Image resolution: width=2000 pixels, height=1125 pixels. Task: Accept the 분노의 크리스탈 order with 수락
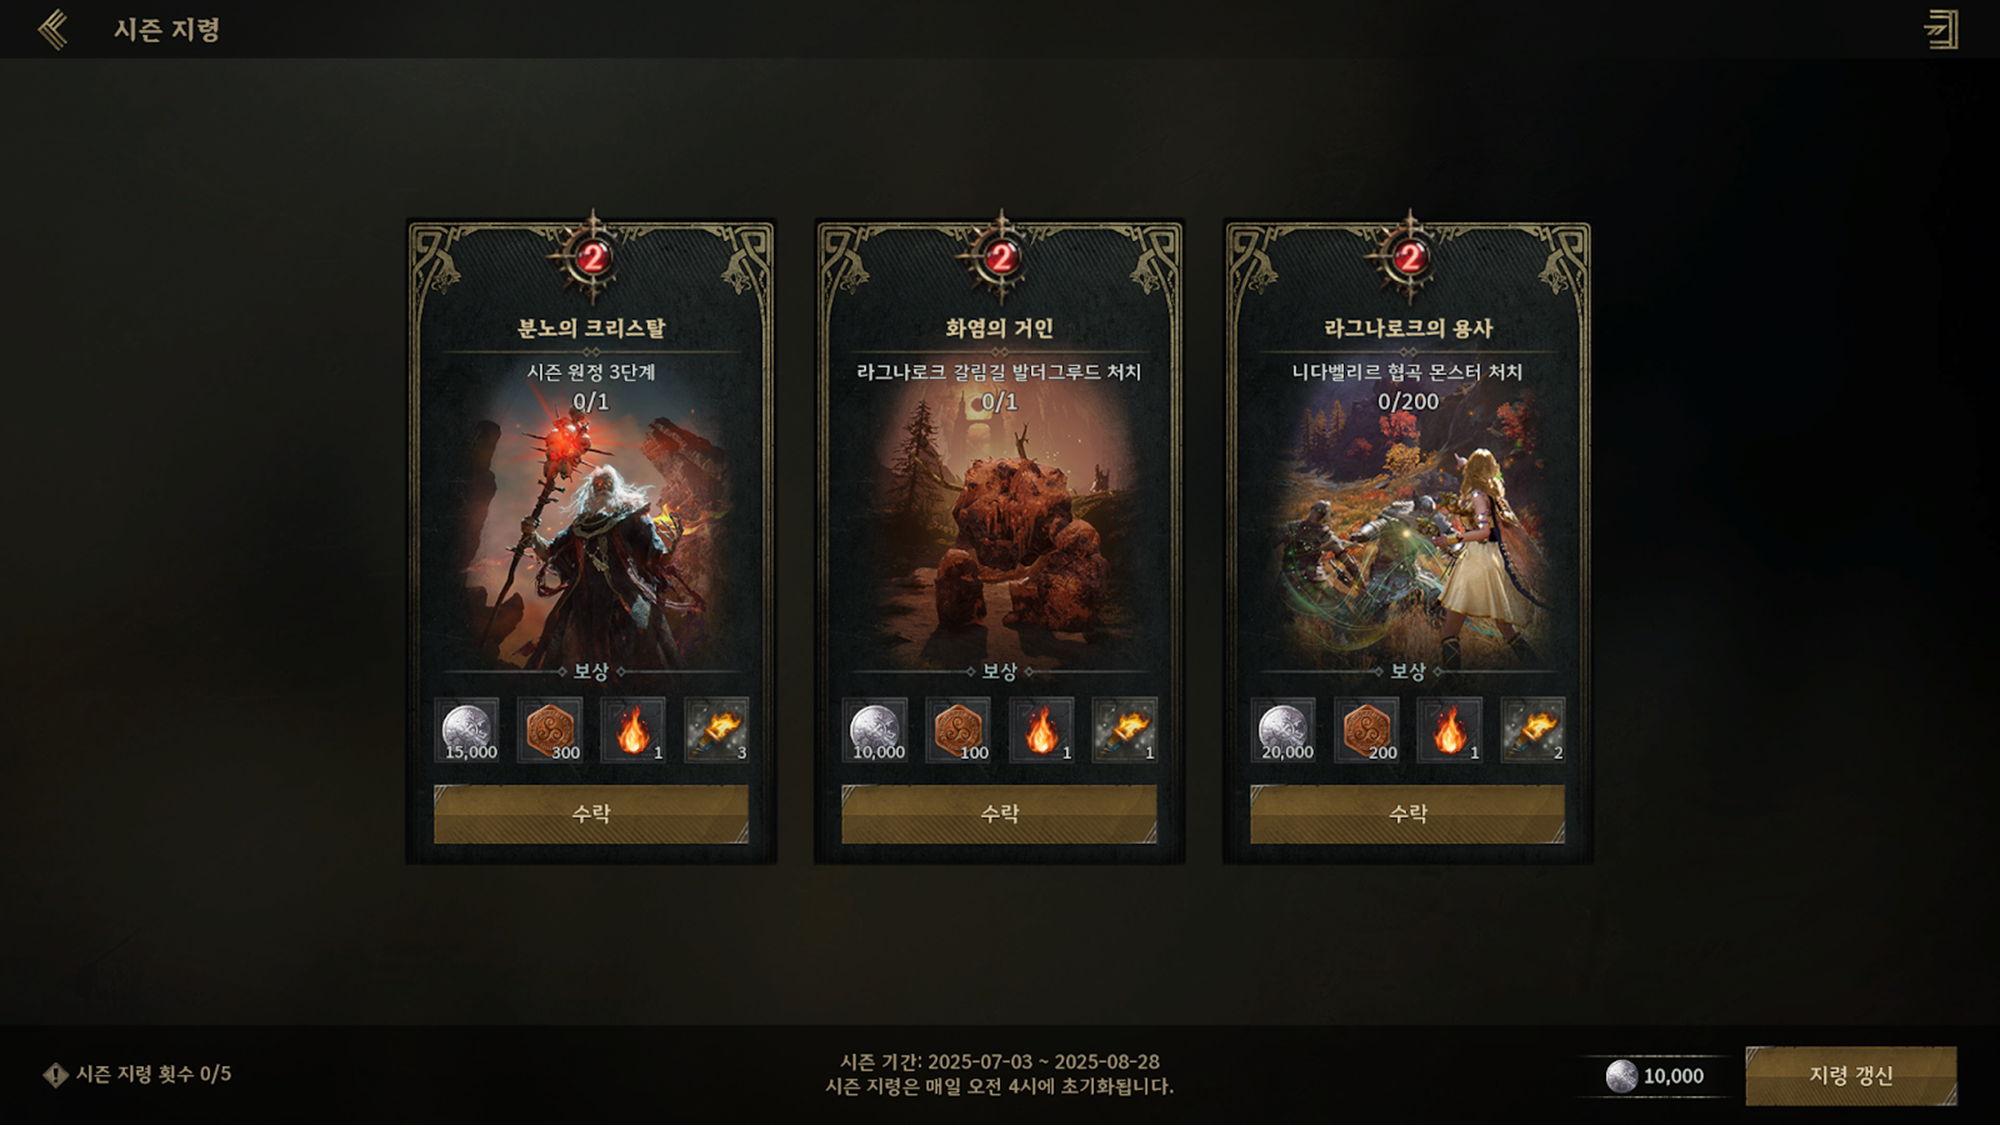[591, 814]
